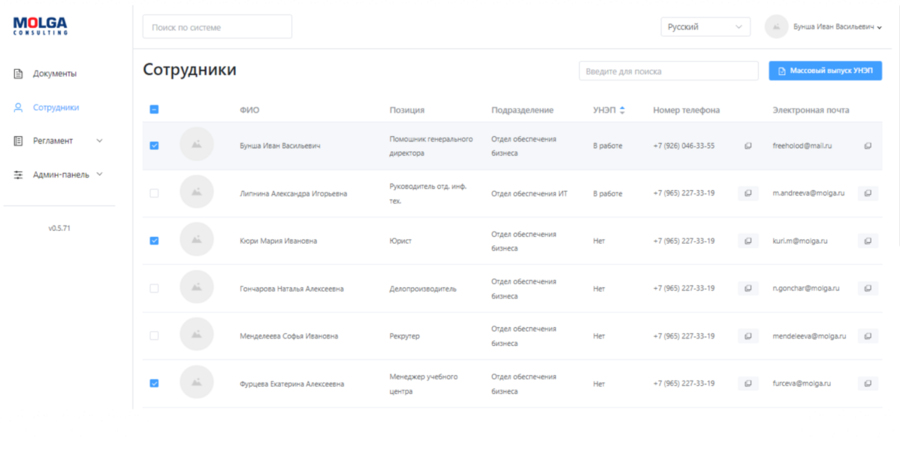The height and width of the screenshot is (452, 900).
Task: Uncheck the checkbox for Бунша Иван Васильевич
Action: [x=154, y=146]
